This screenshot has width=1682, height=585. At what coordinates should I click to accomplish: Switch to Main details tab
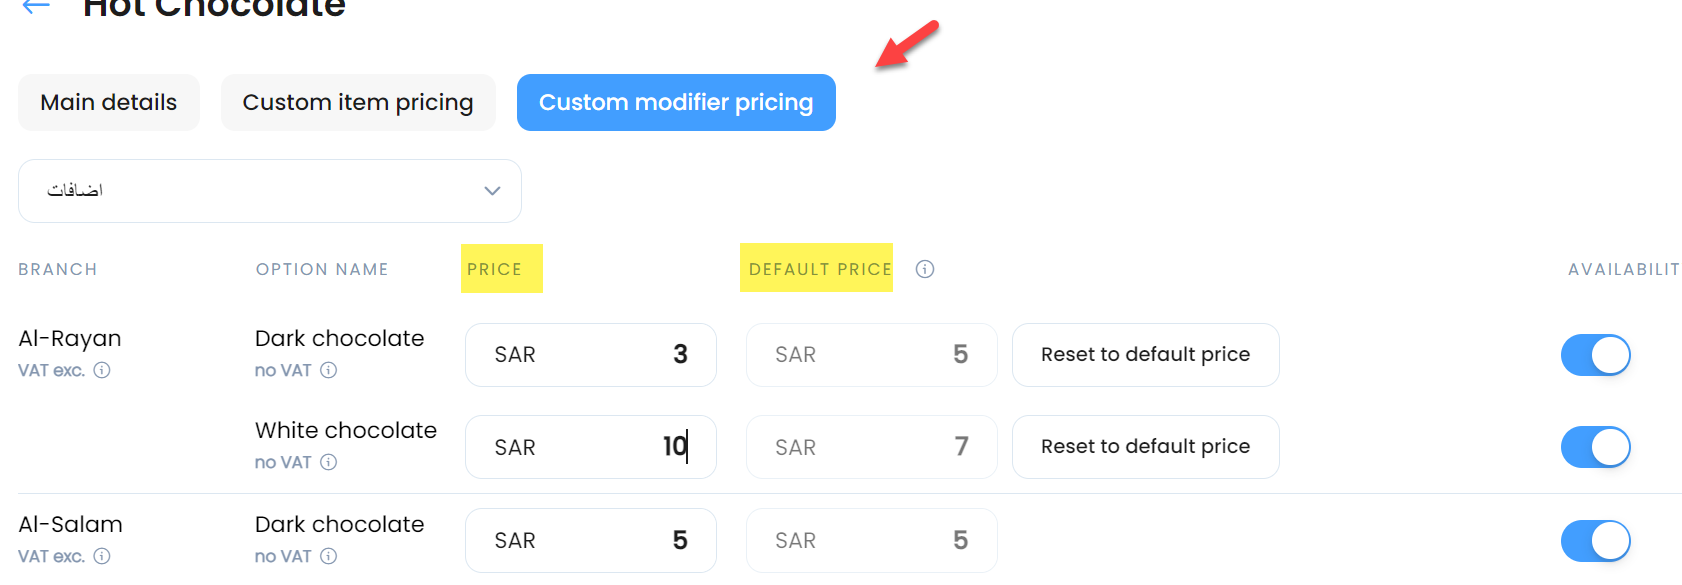[109, 102]
